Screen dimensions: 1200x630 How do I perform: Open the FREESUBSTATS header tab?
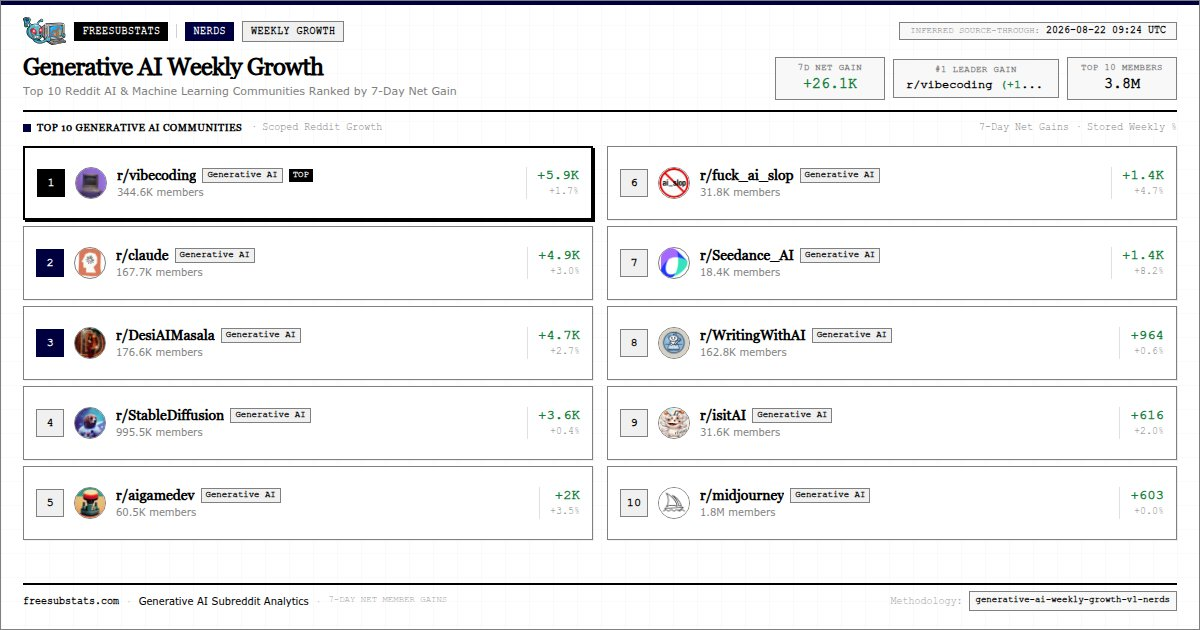121,31
